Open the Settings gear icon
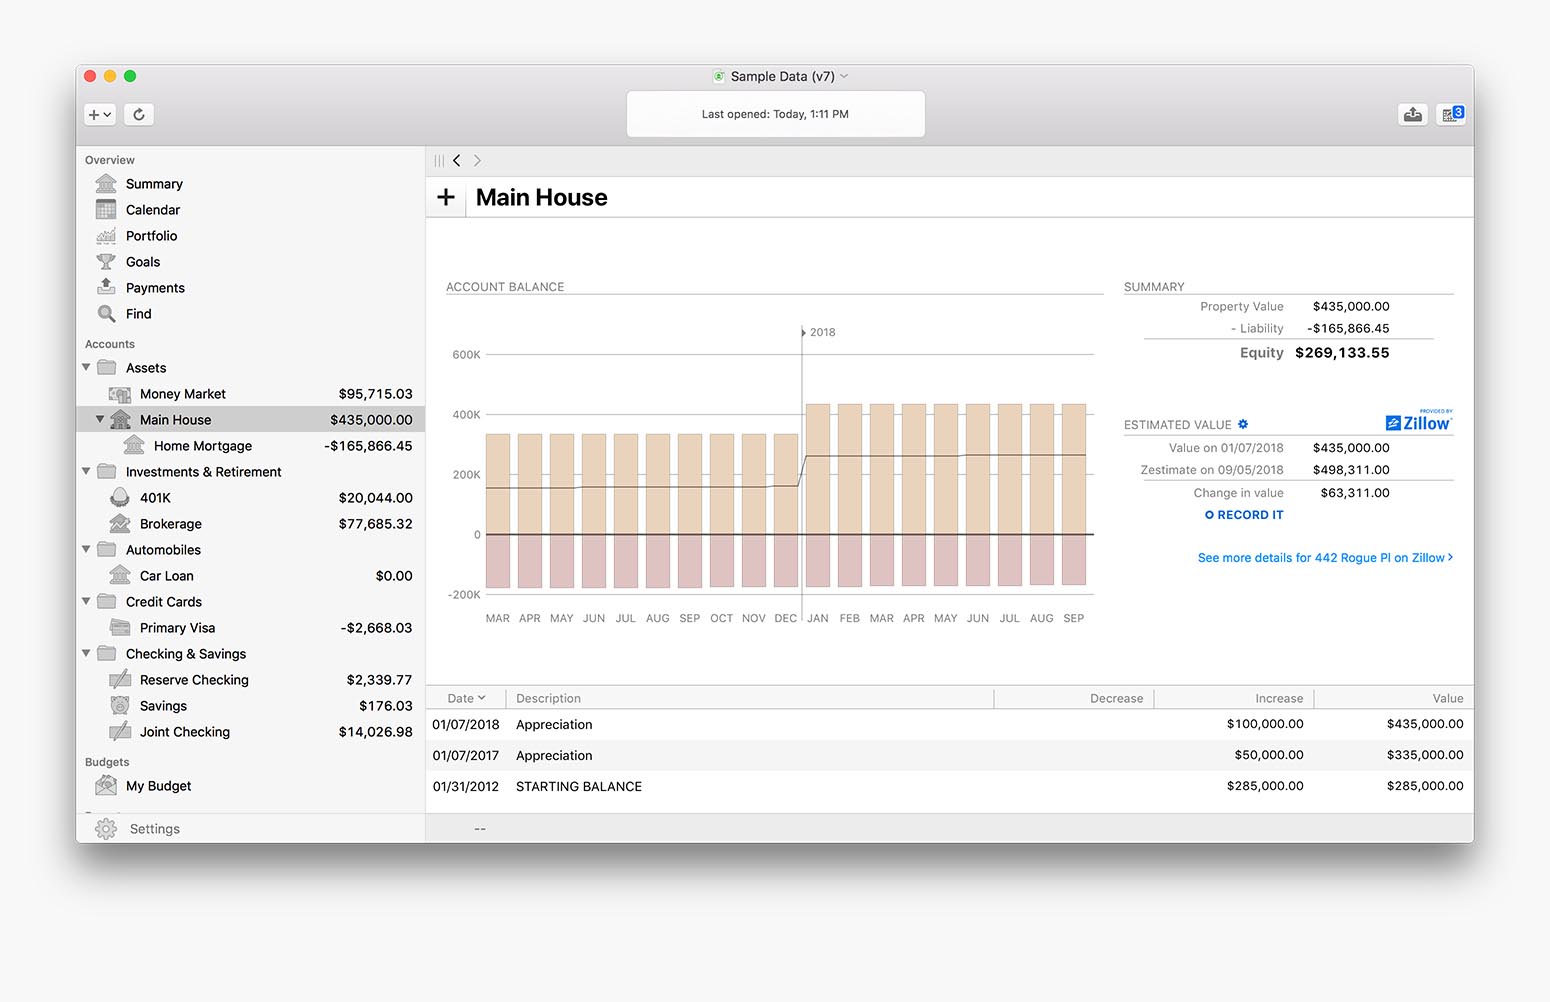 coord(106,829)
